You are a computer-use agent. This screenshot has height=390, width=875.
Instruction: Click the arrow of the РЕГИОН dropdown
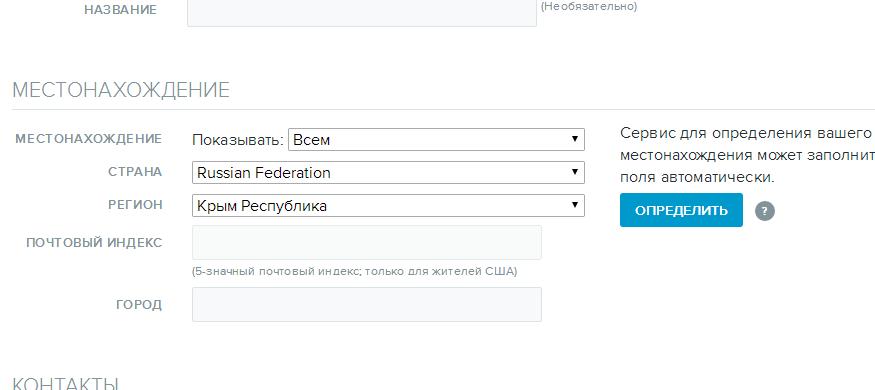point(574,205)
